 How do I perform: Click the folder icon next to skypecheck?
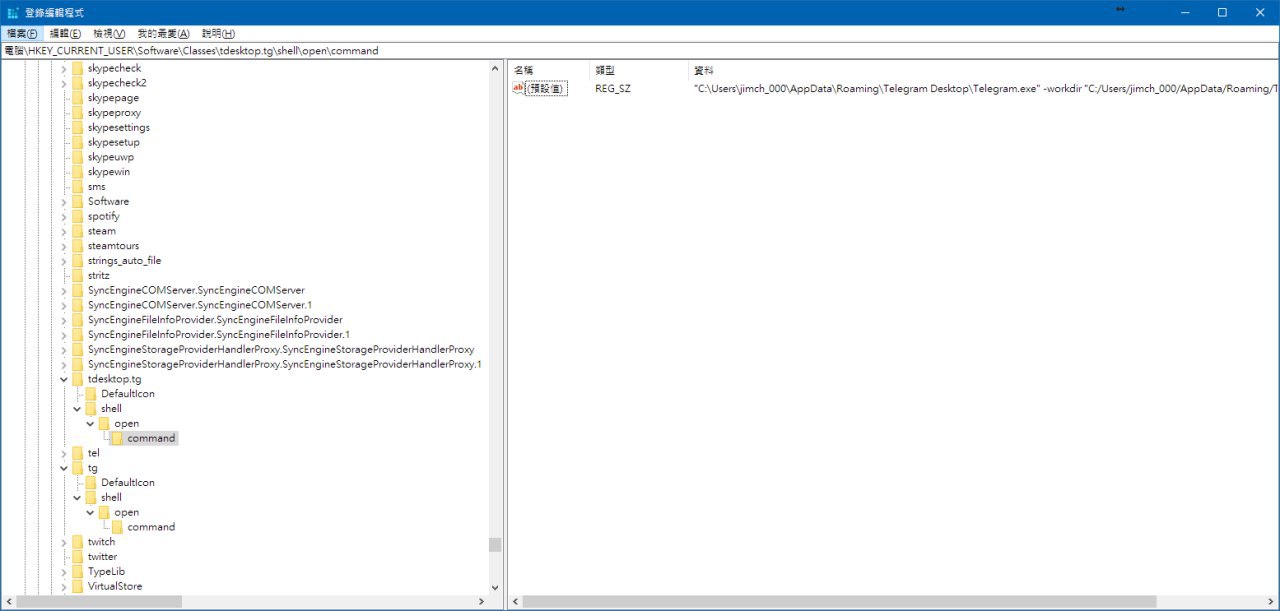(78, 68)
